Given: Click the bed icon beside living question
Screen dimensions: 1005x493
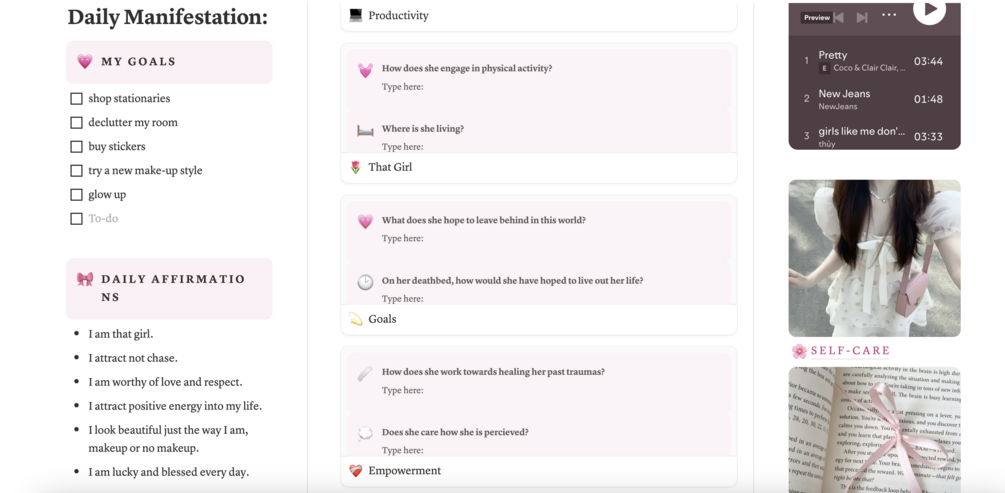Looking at the screenshot, I should coord(365,130).
